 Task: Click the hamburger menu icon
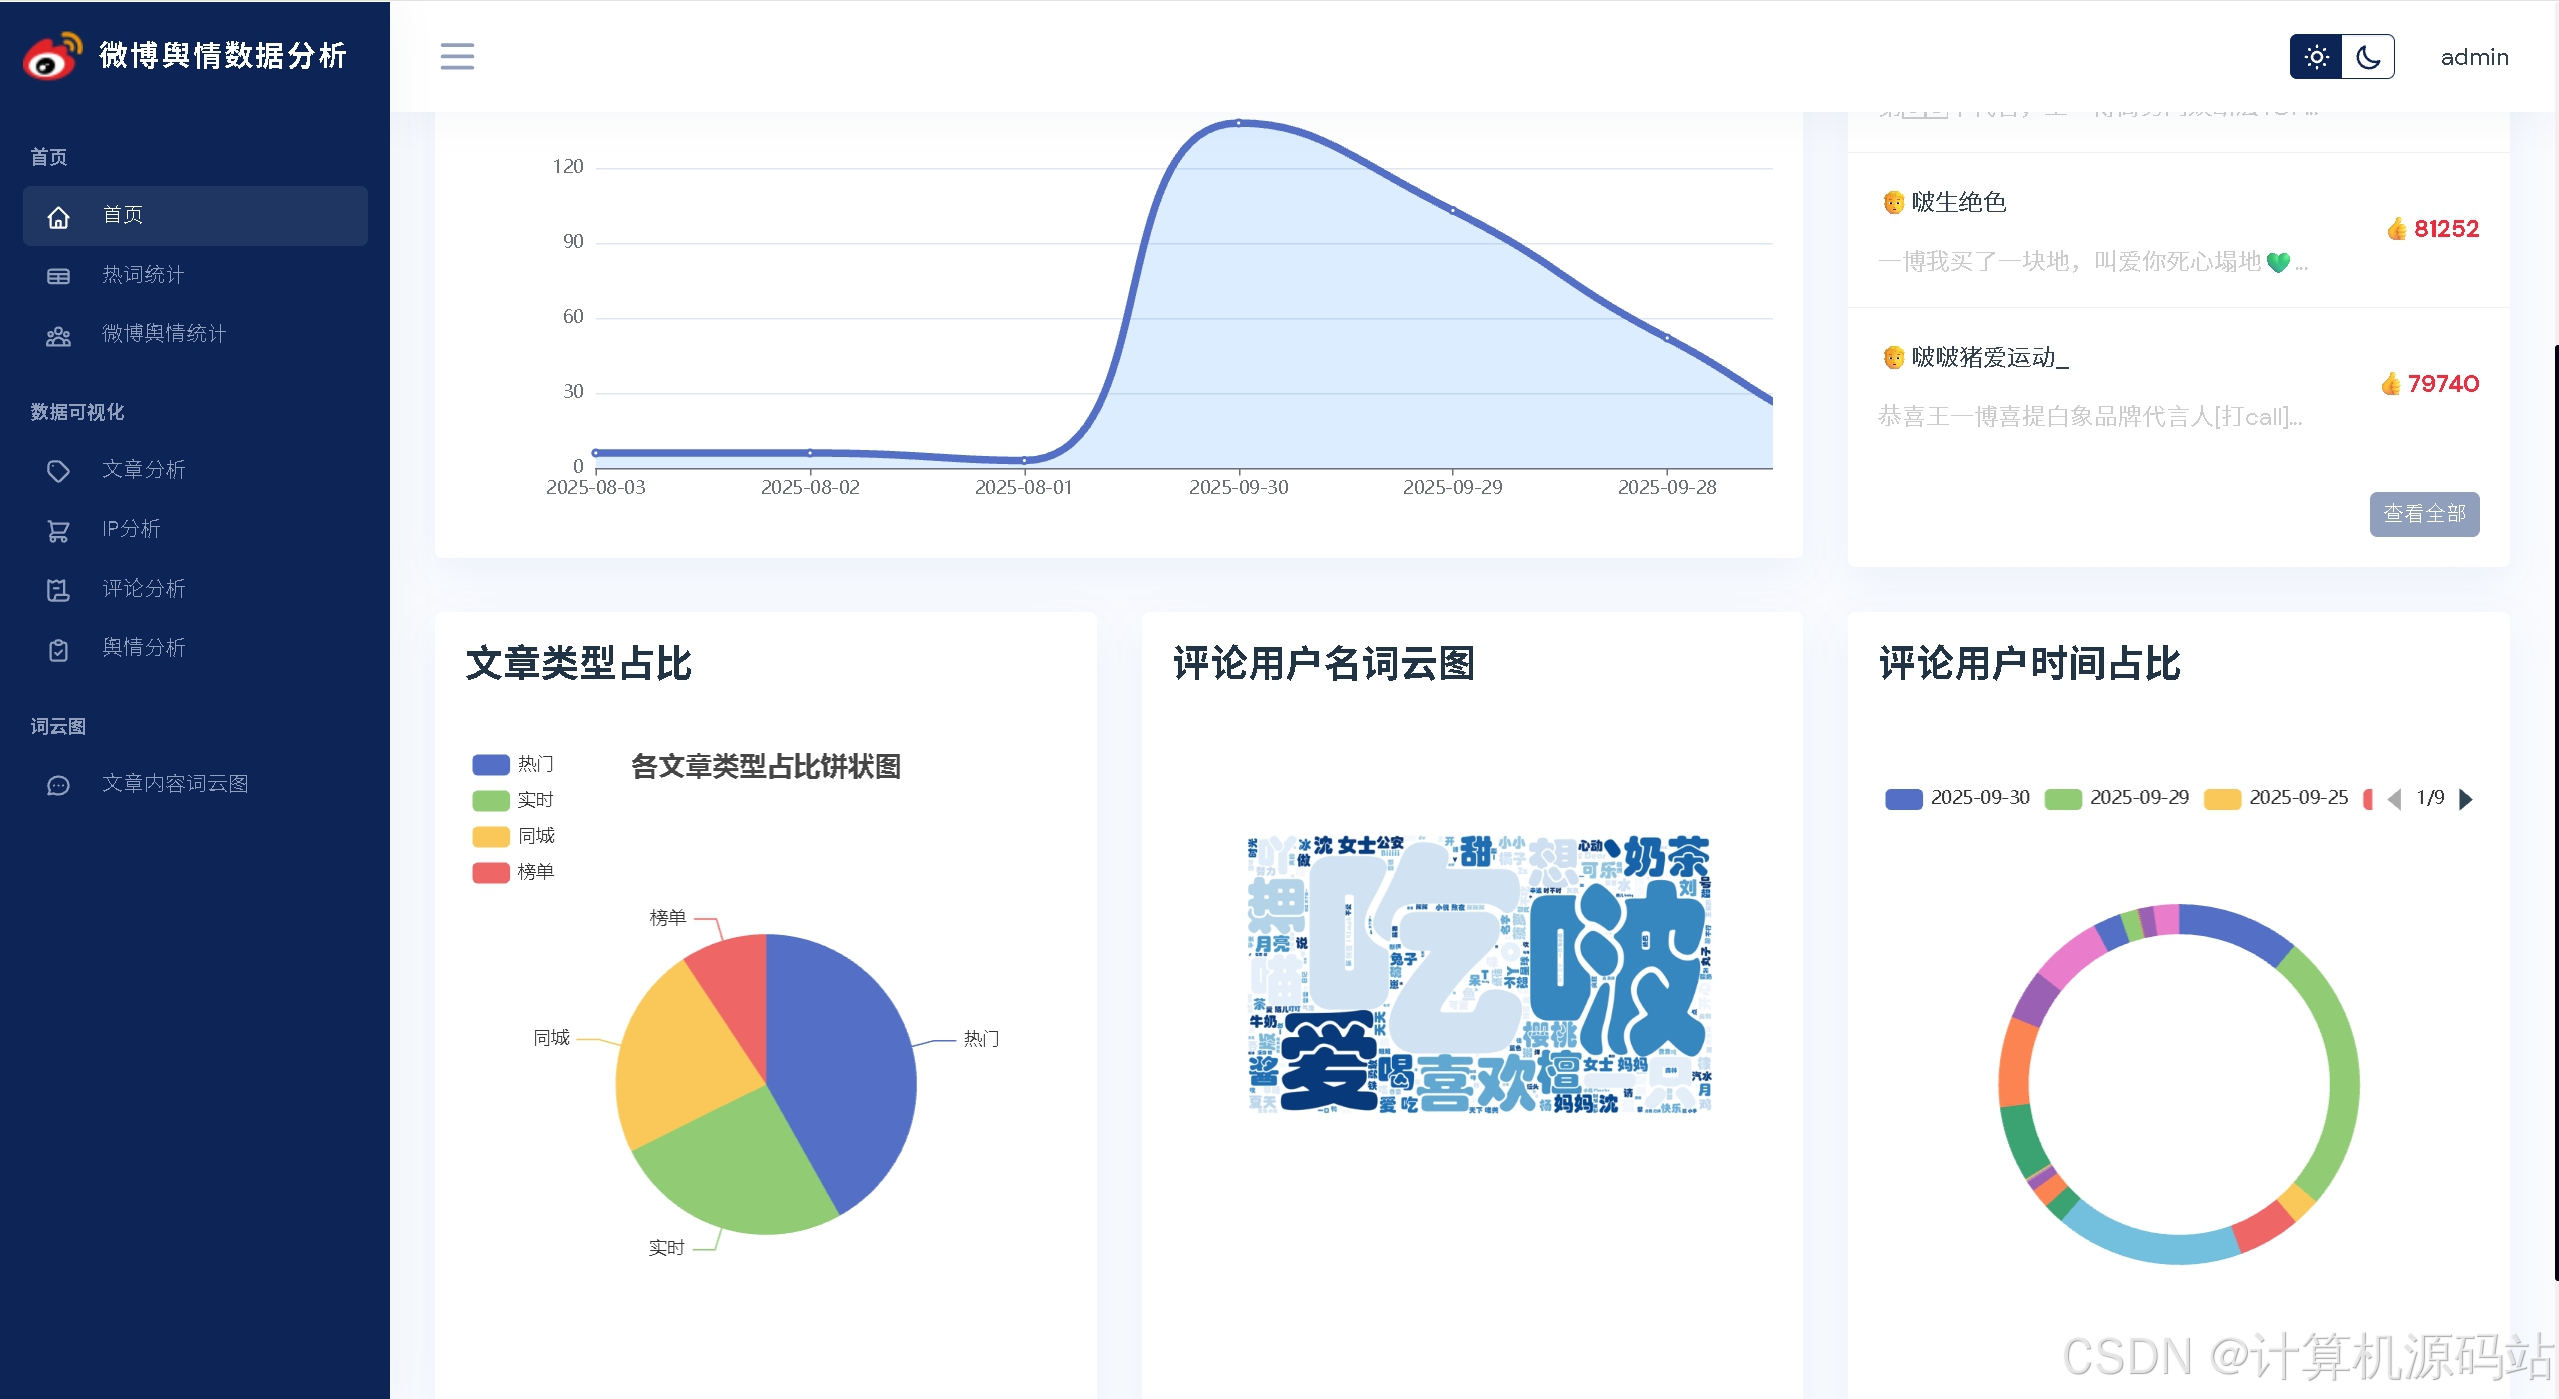pos(457,56)
